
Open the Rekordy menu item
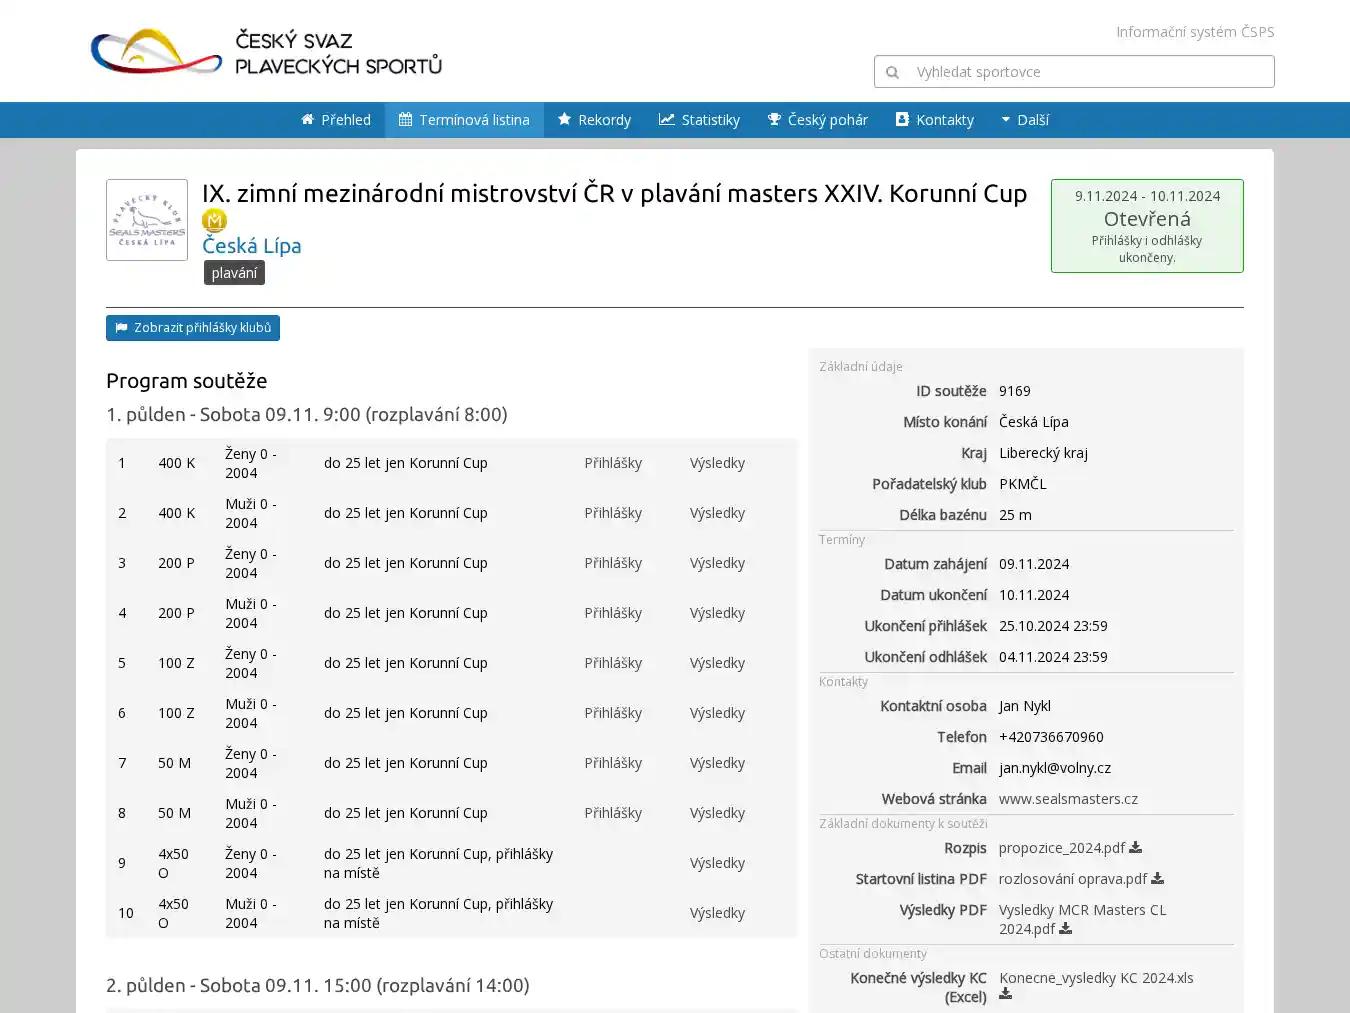(x=594, y=120)
